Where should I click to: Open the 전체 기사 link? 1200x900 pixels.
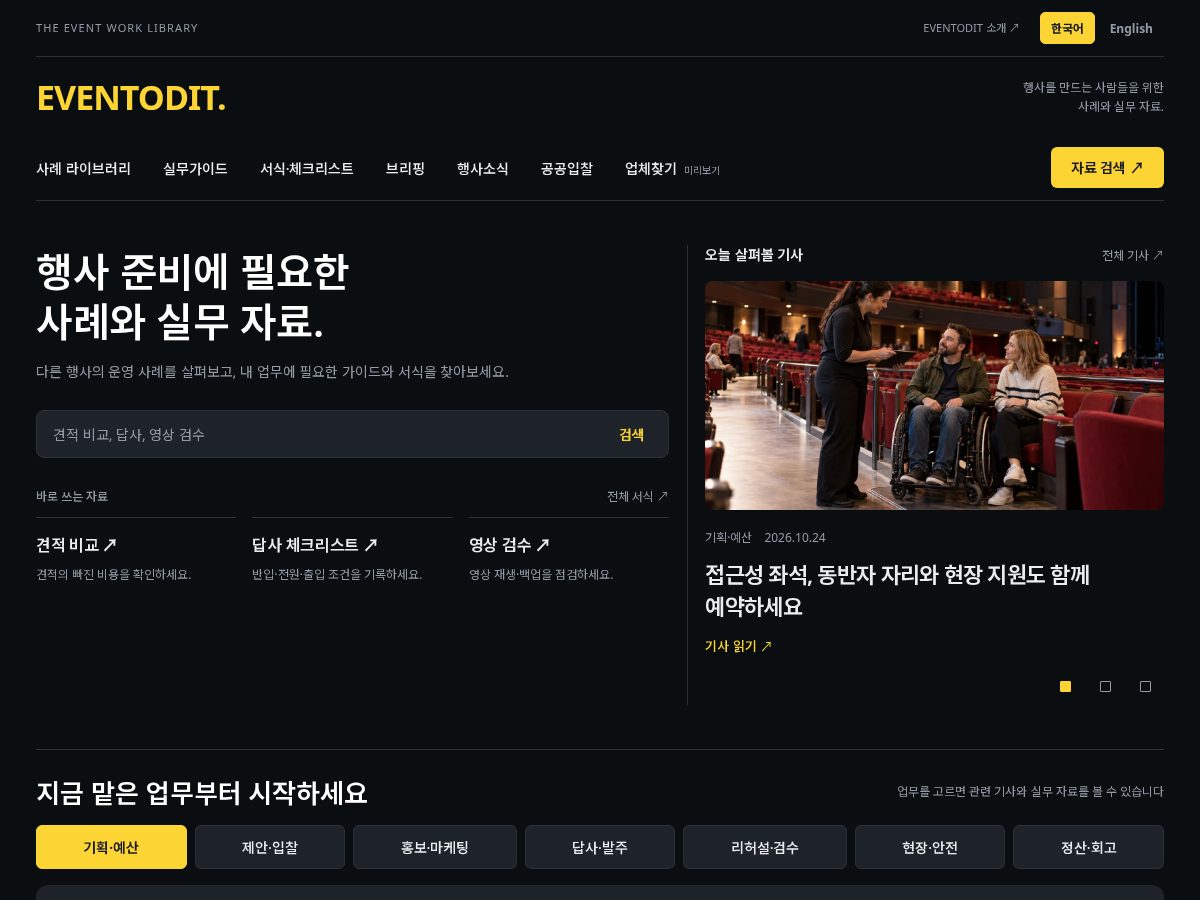1133,255
